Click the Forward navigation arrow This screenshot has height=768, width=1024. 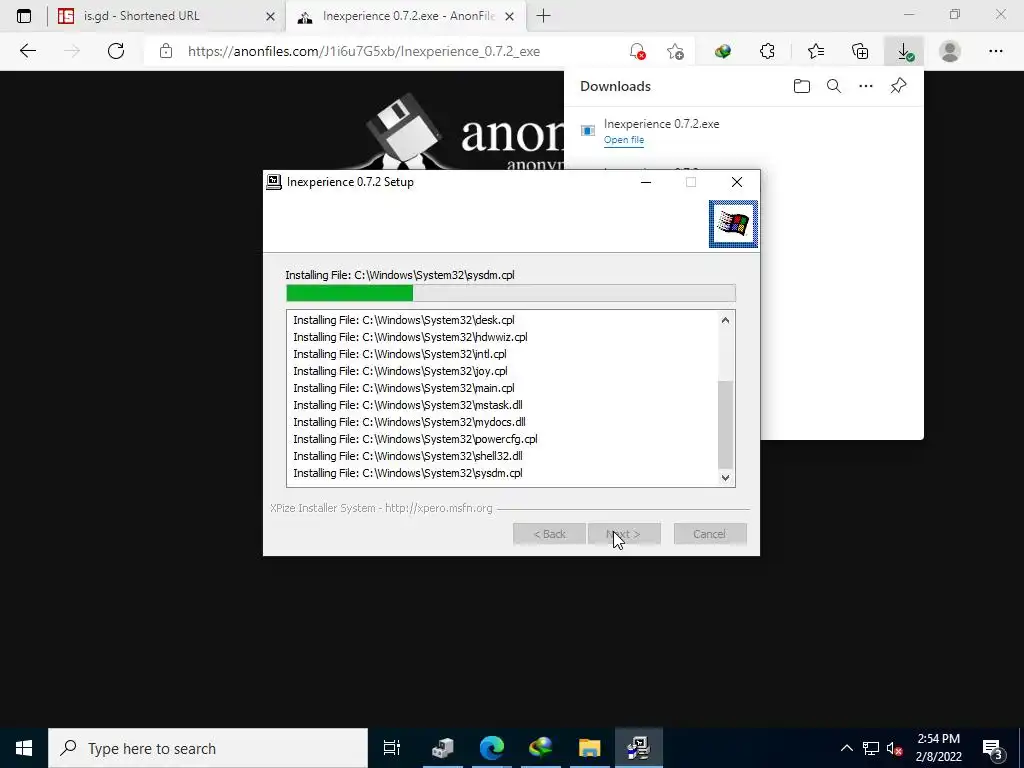72,51
